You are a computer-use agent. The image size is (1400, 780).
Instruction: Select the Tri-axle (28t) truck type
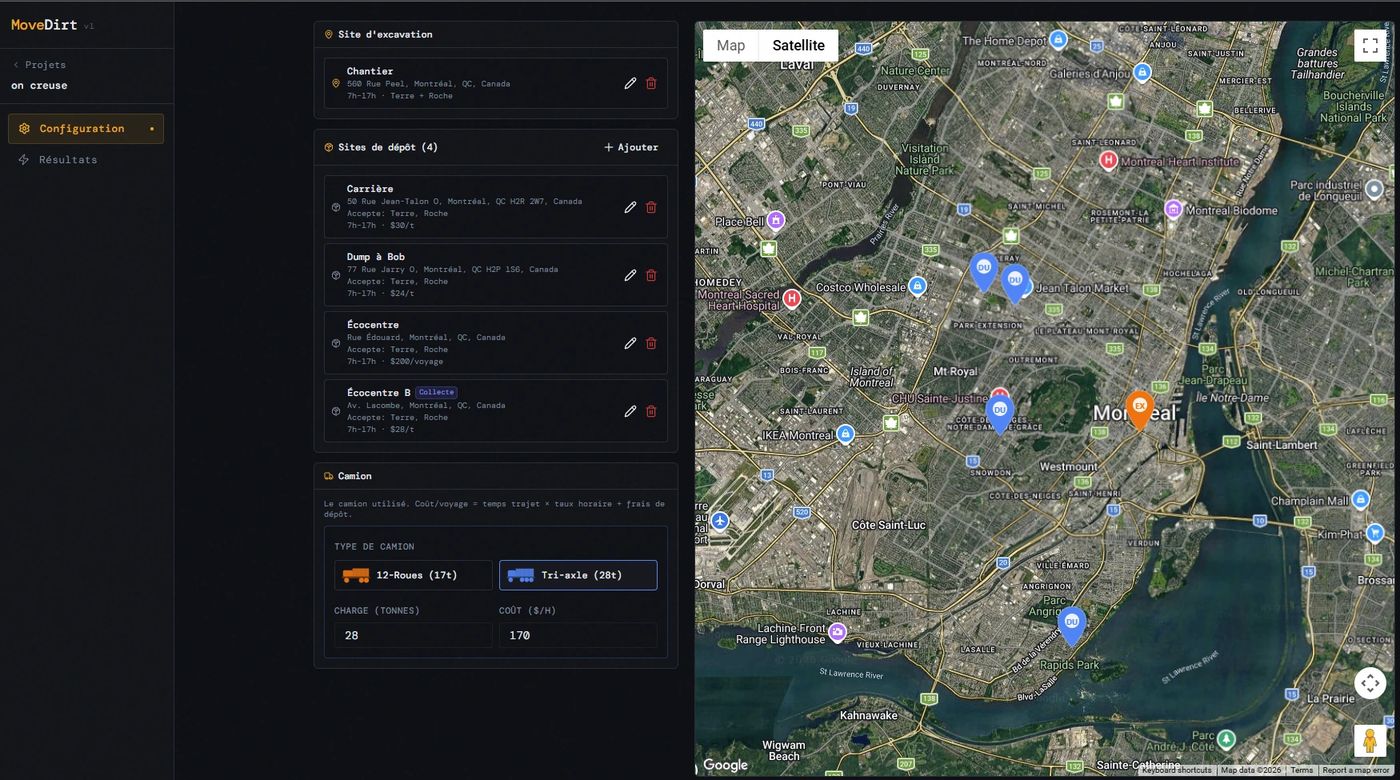click(x=578, y=575)
